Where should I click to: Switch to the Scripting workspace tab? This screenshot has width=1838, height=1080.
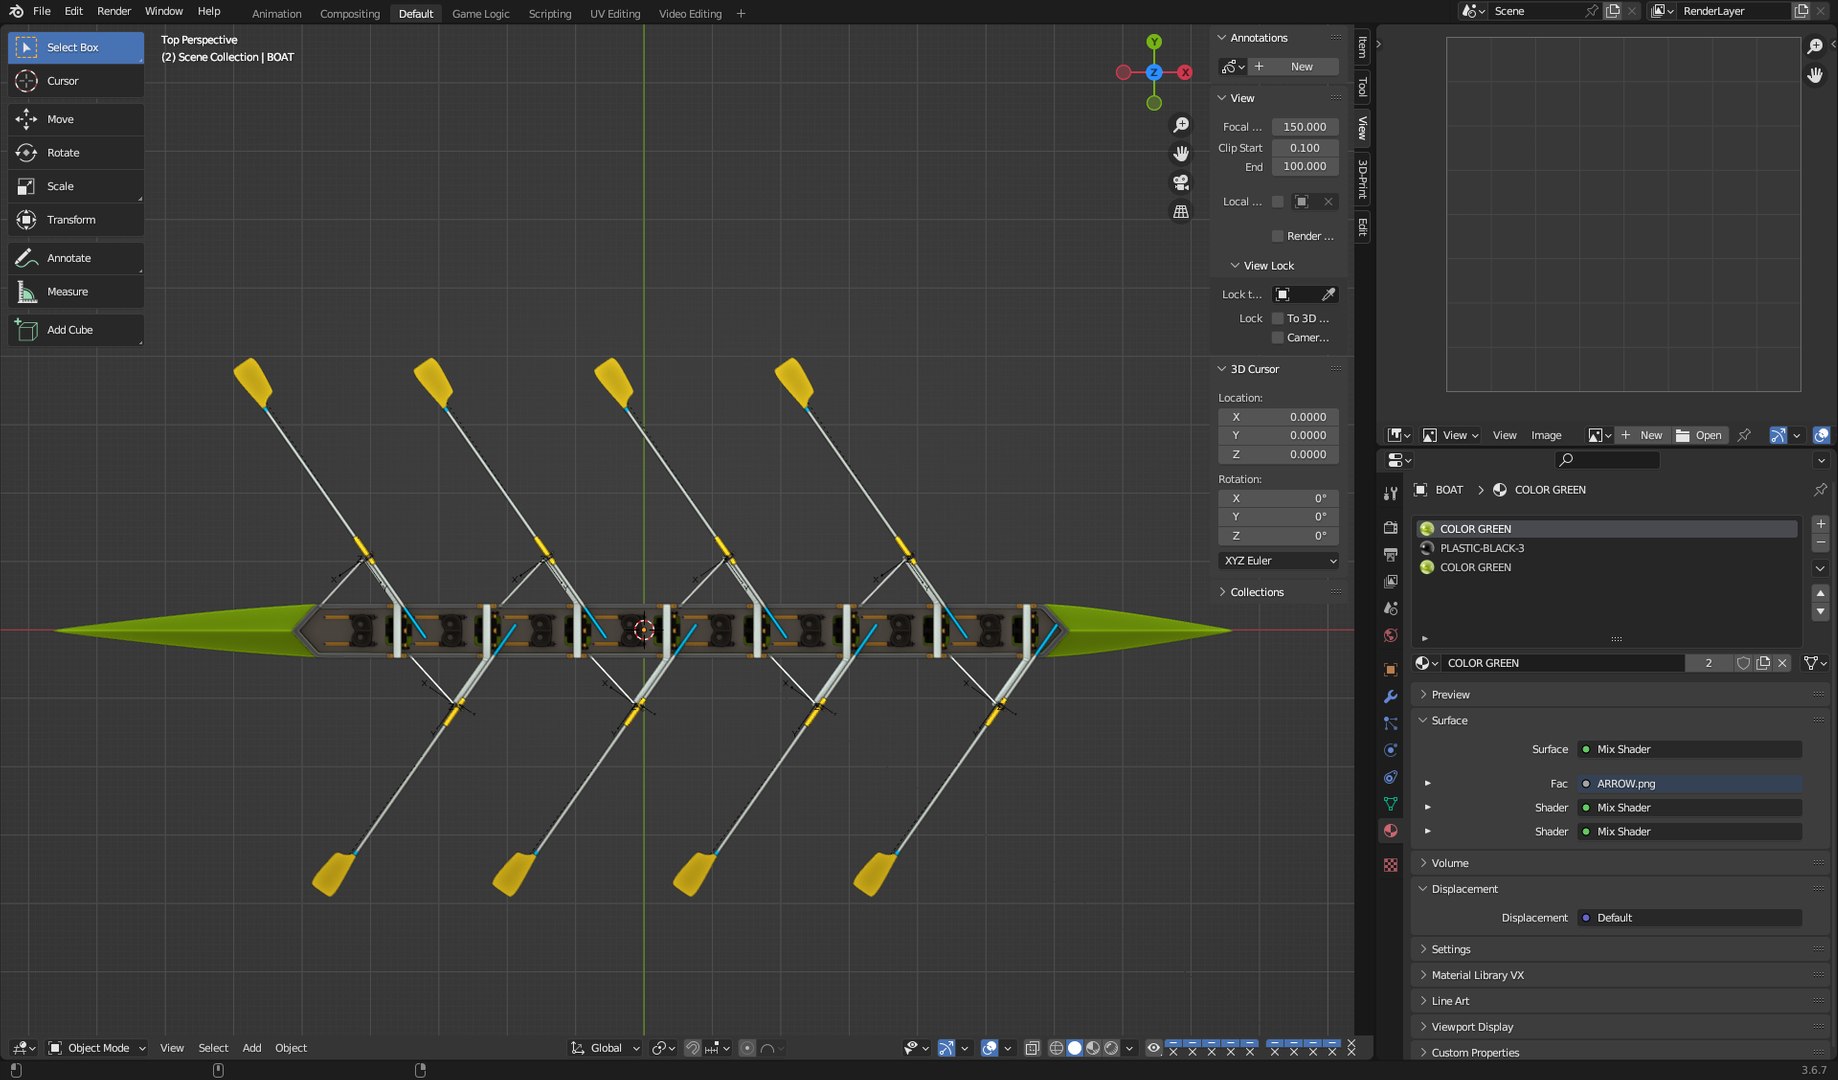coord(550,14)
